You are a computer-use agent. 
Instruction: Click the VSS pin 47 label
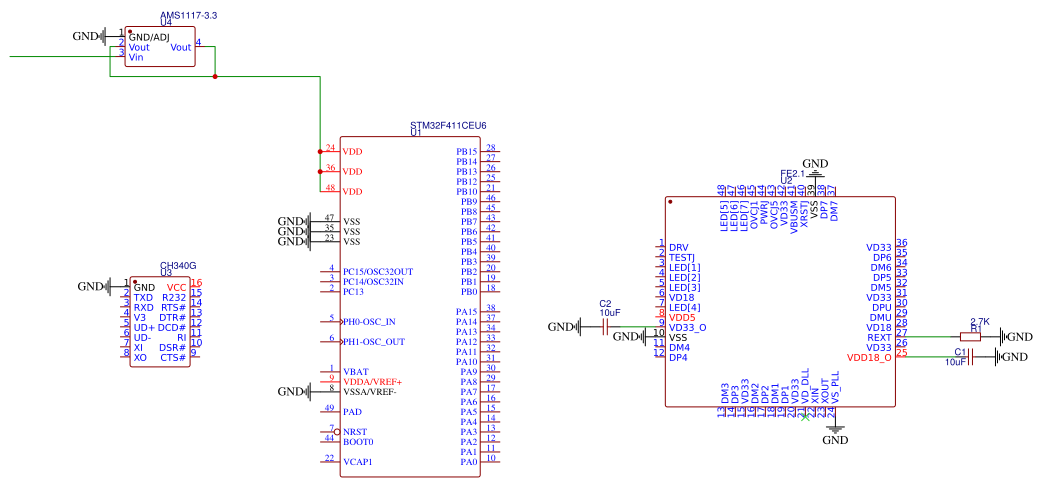[352, 221]
